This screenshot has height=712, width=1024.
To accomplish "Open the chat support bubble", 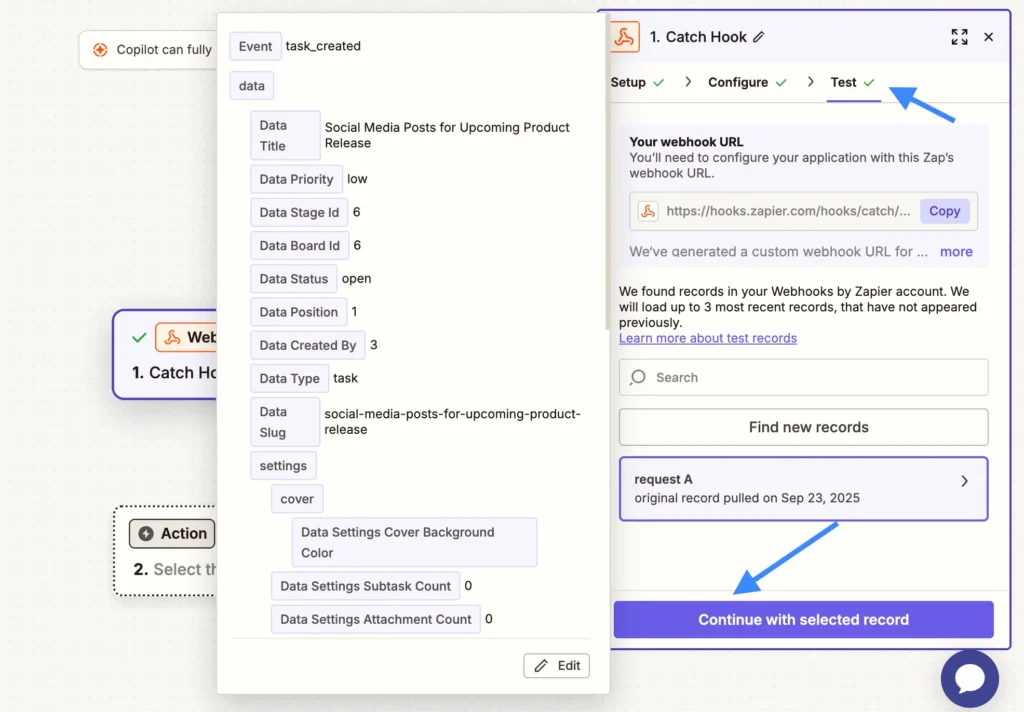I will point(969,679).
